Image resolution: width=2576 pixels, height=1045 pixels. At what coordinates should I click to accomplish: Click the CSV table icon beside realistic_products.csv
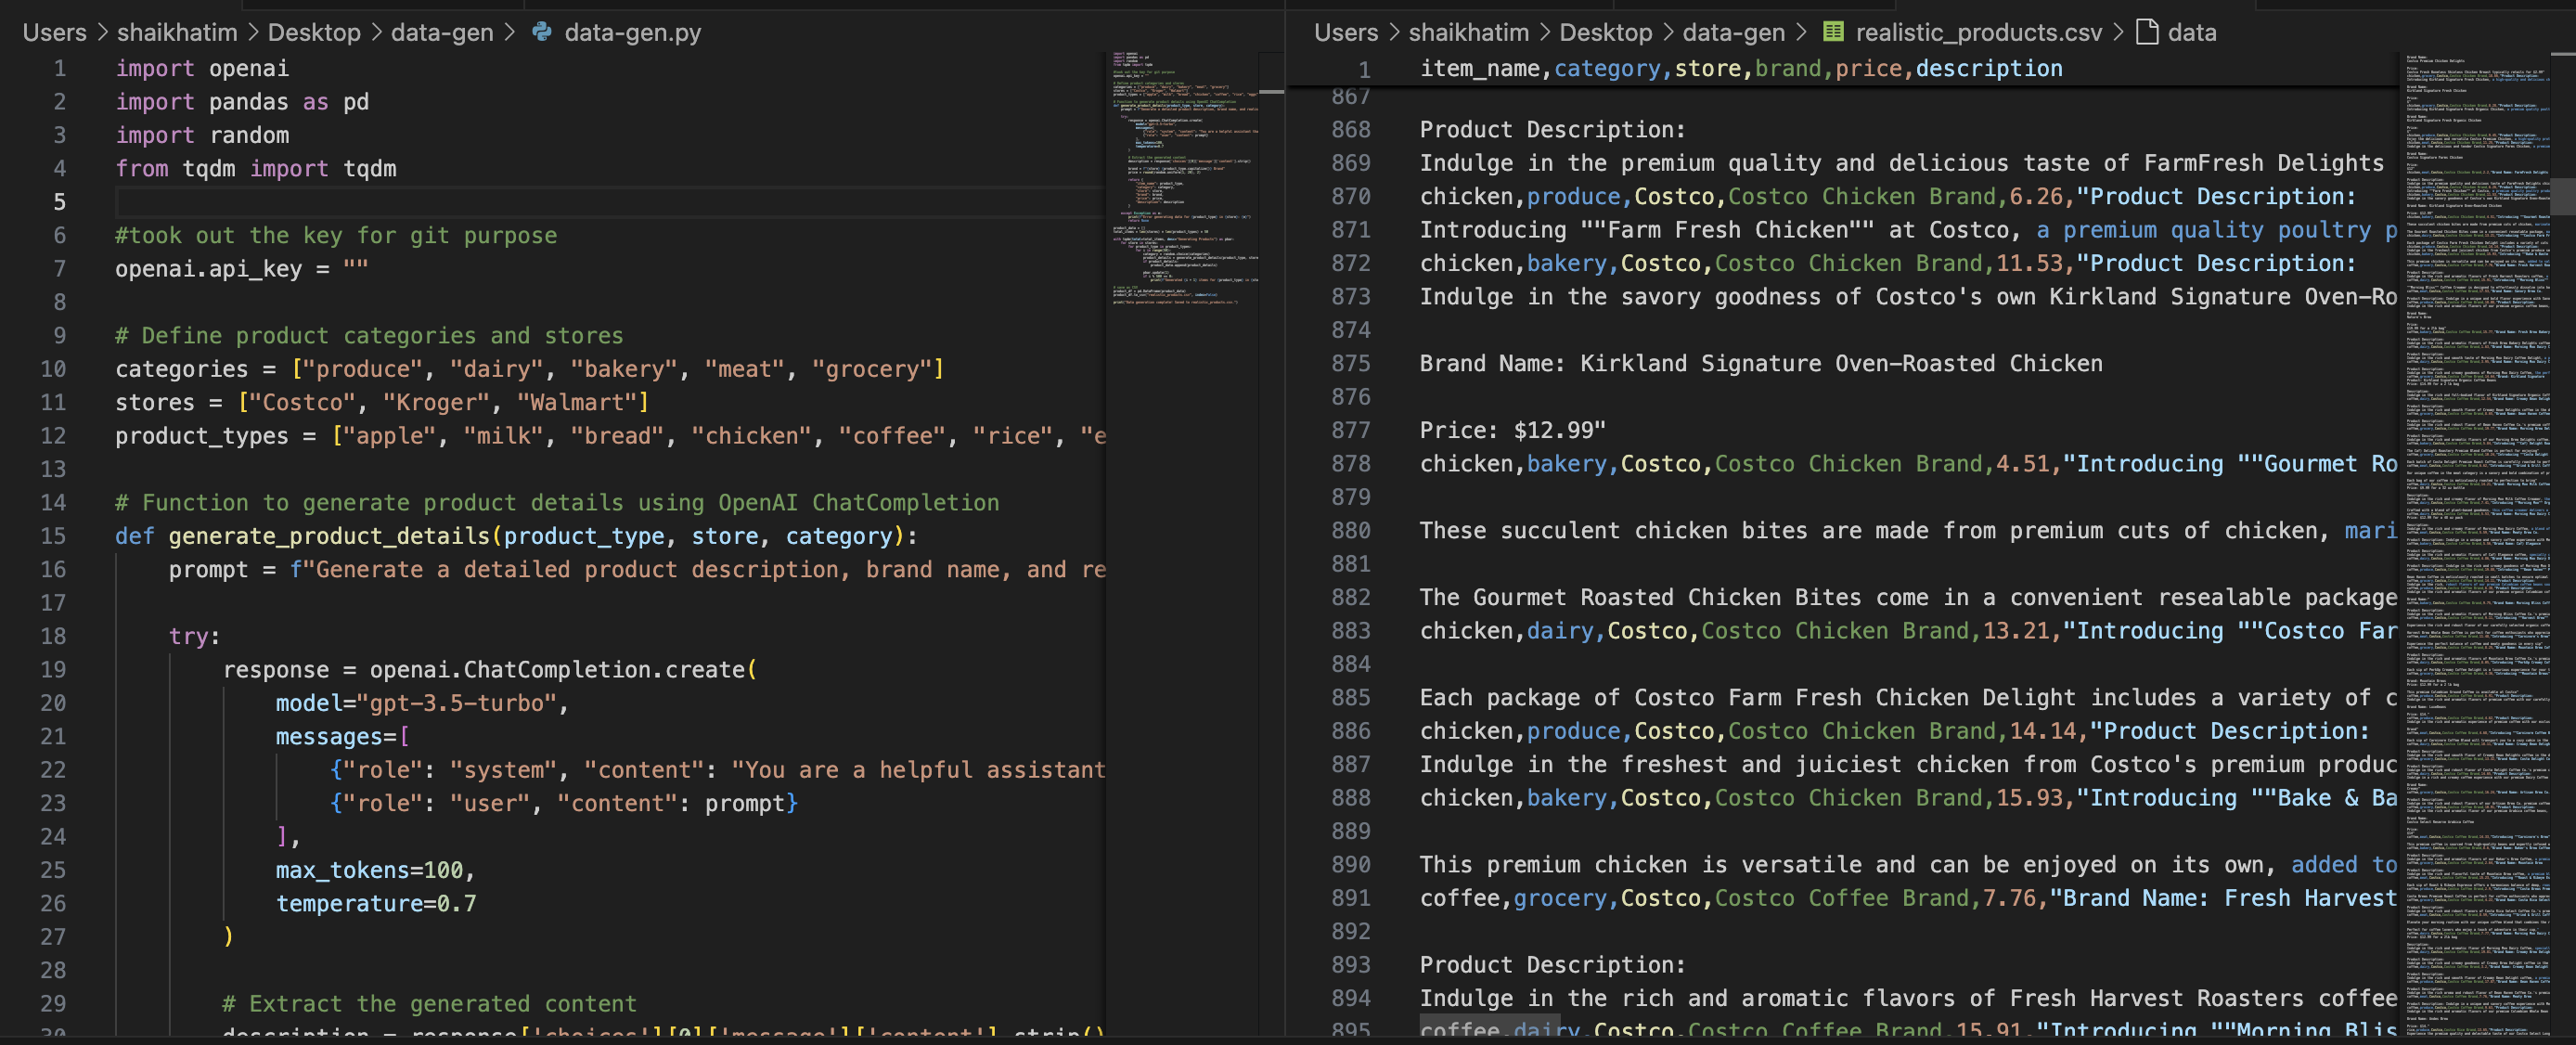click(x=1832, y=32)
